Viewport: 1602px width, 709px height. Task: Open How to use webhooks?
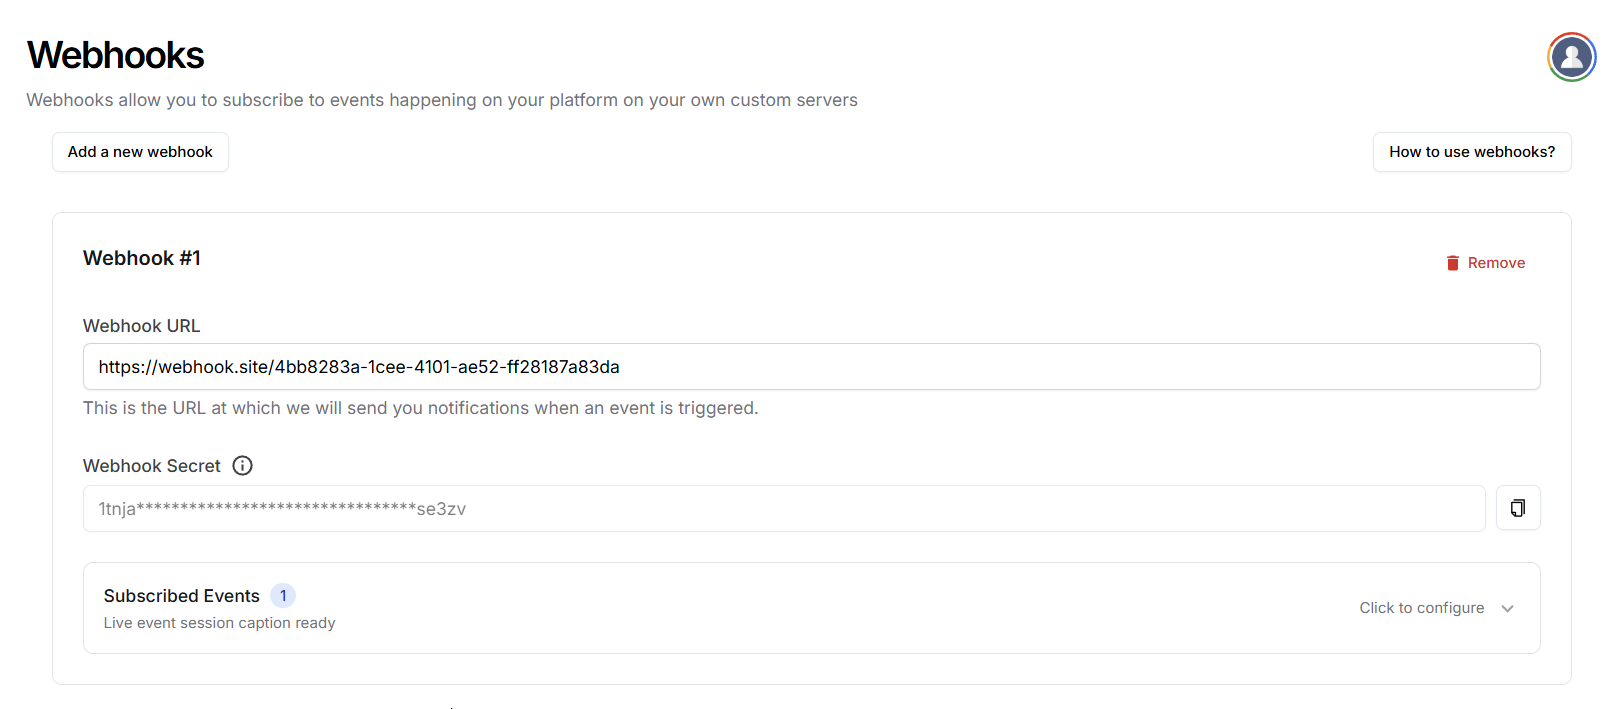(x=1471, y=152)
